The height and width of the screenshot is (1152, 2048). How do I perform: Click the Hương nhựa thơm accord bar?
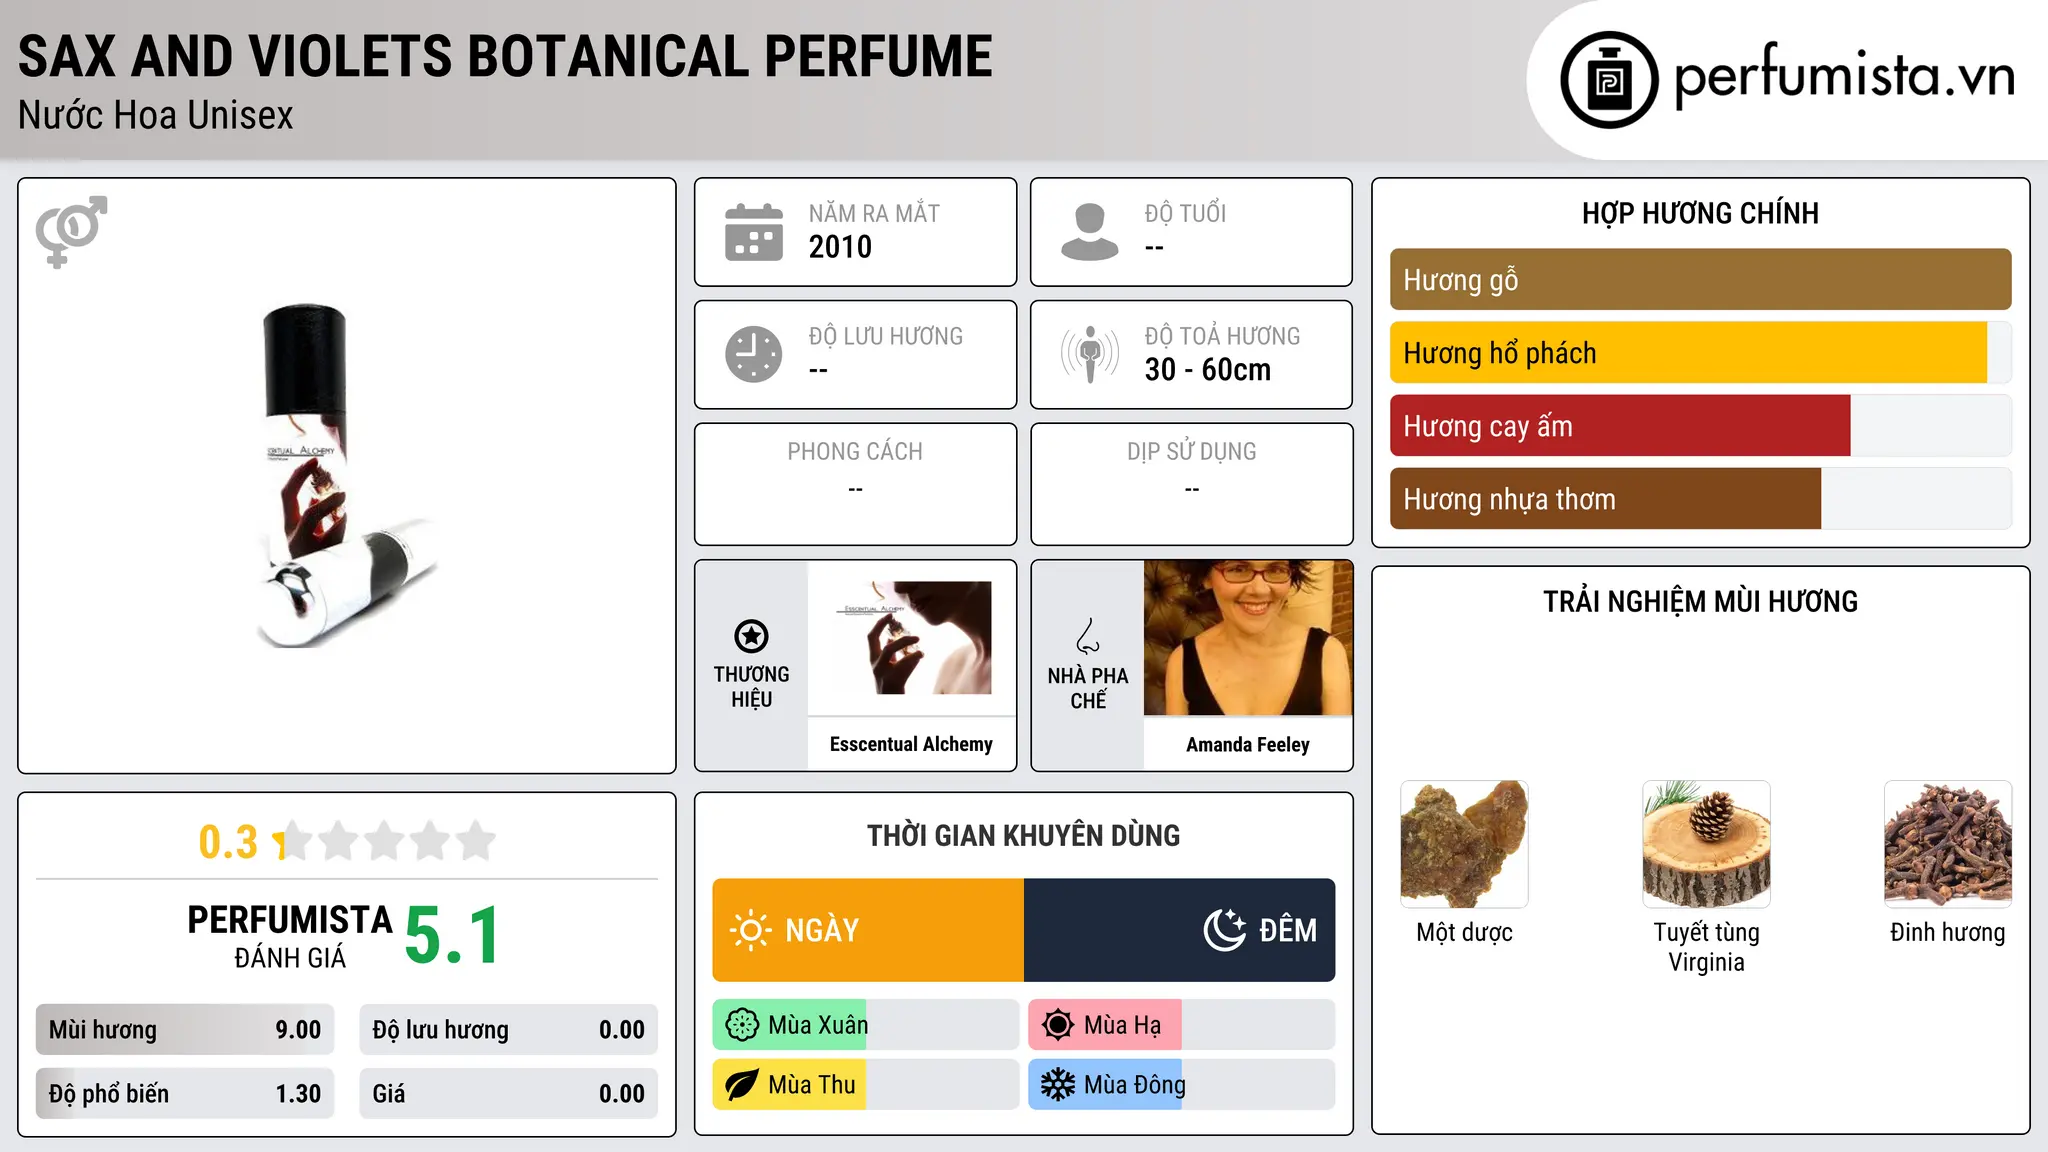click(x=1700, y=499)
